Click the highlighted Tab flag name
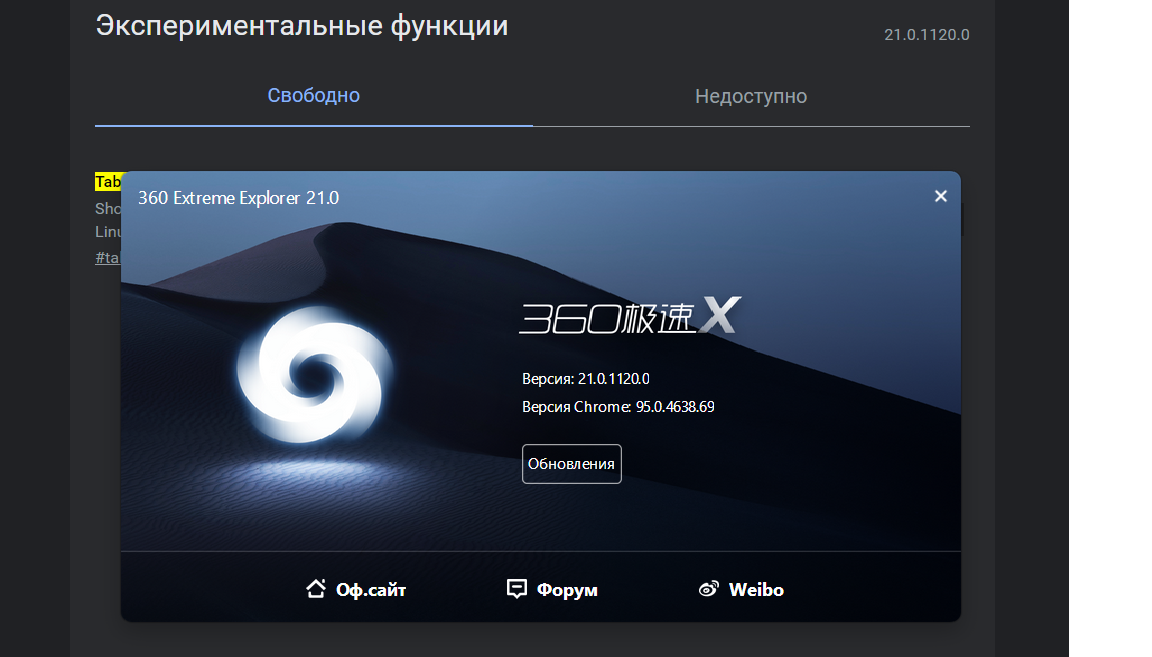 [x=108, y=182]
